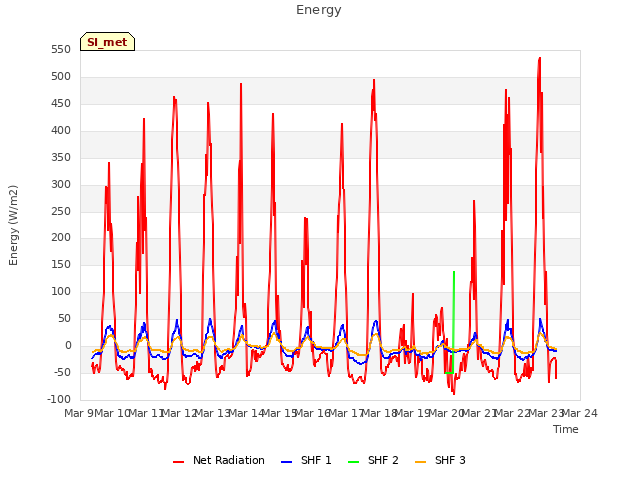
Task: Select Net Radiation legend entry
Action: [x=219, y=460]
